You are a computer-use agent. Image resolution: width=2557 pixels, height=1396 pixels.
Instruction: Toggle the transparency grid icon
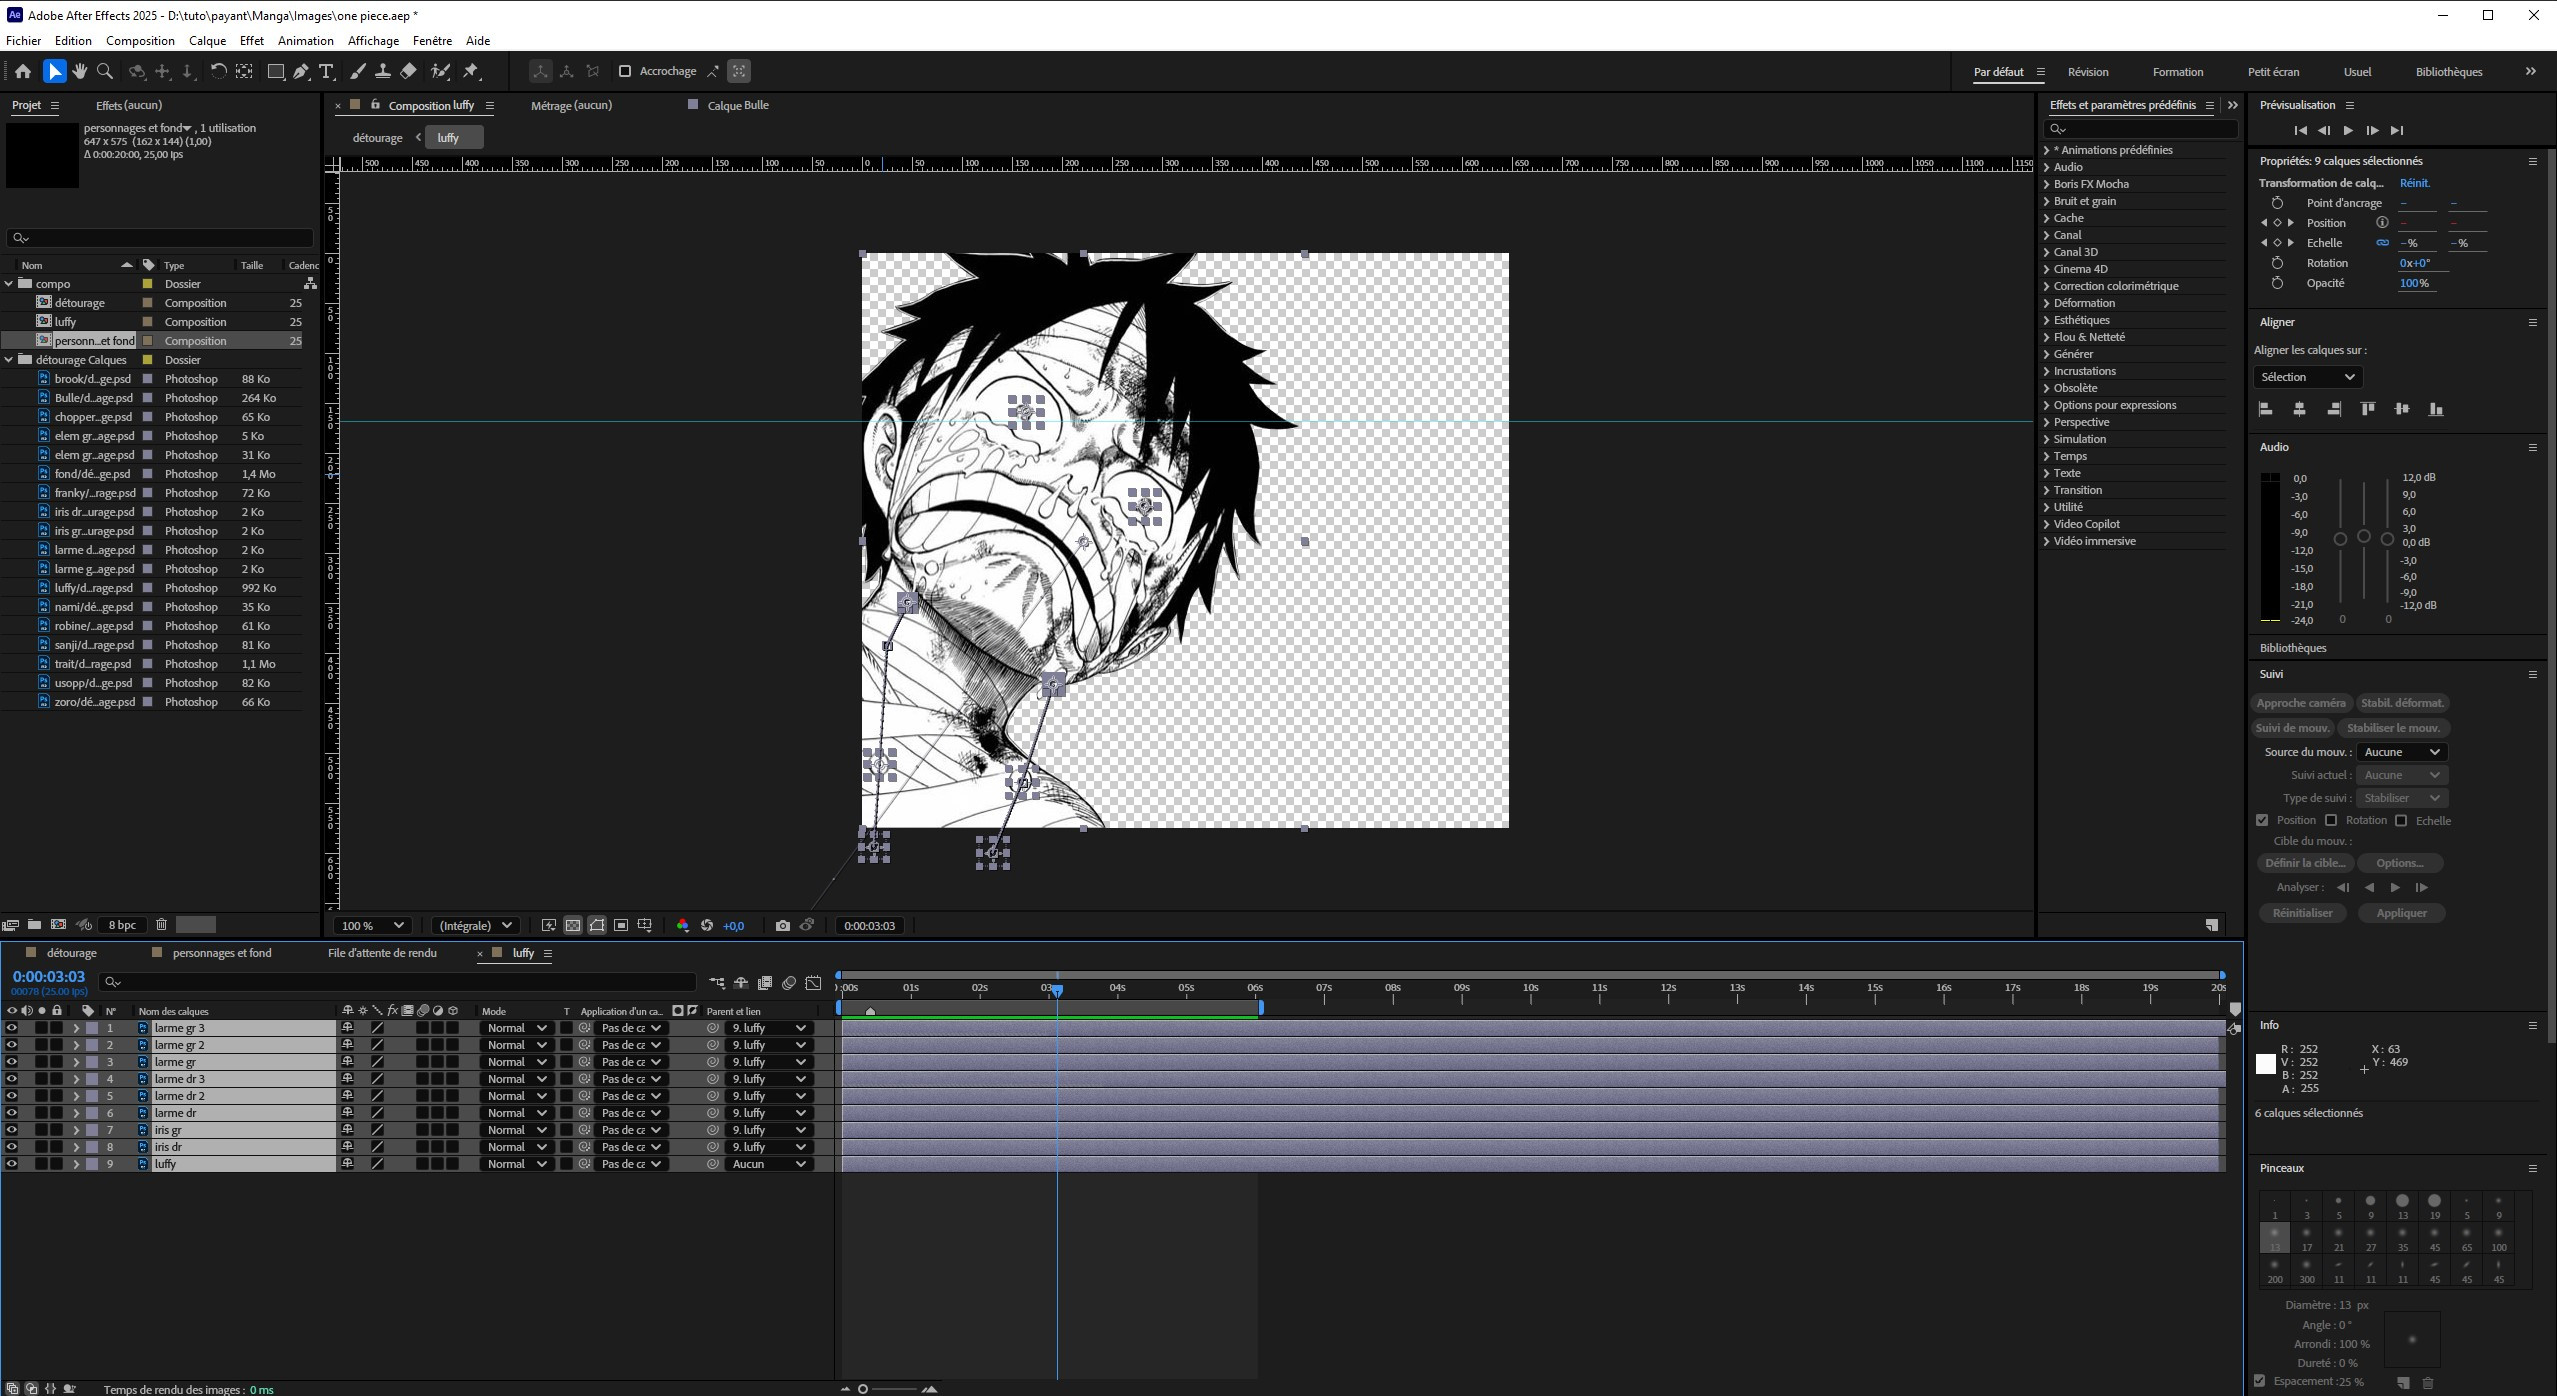(572, 926)
